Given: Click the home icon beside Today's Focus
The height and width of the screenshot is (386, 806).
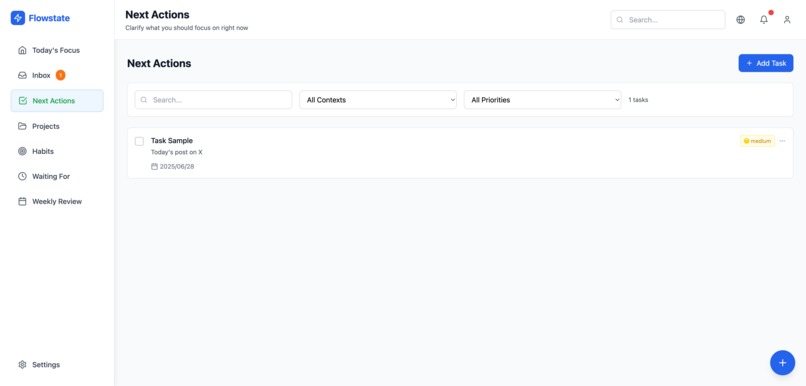Looking at the screenshot, I should pyautogui.click(x=22, y=50).
